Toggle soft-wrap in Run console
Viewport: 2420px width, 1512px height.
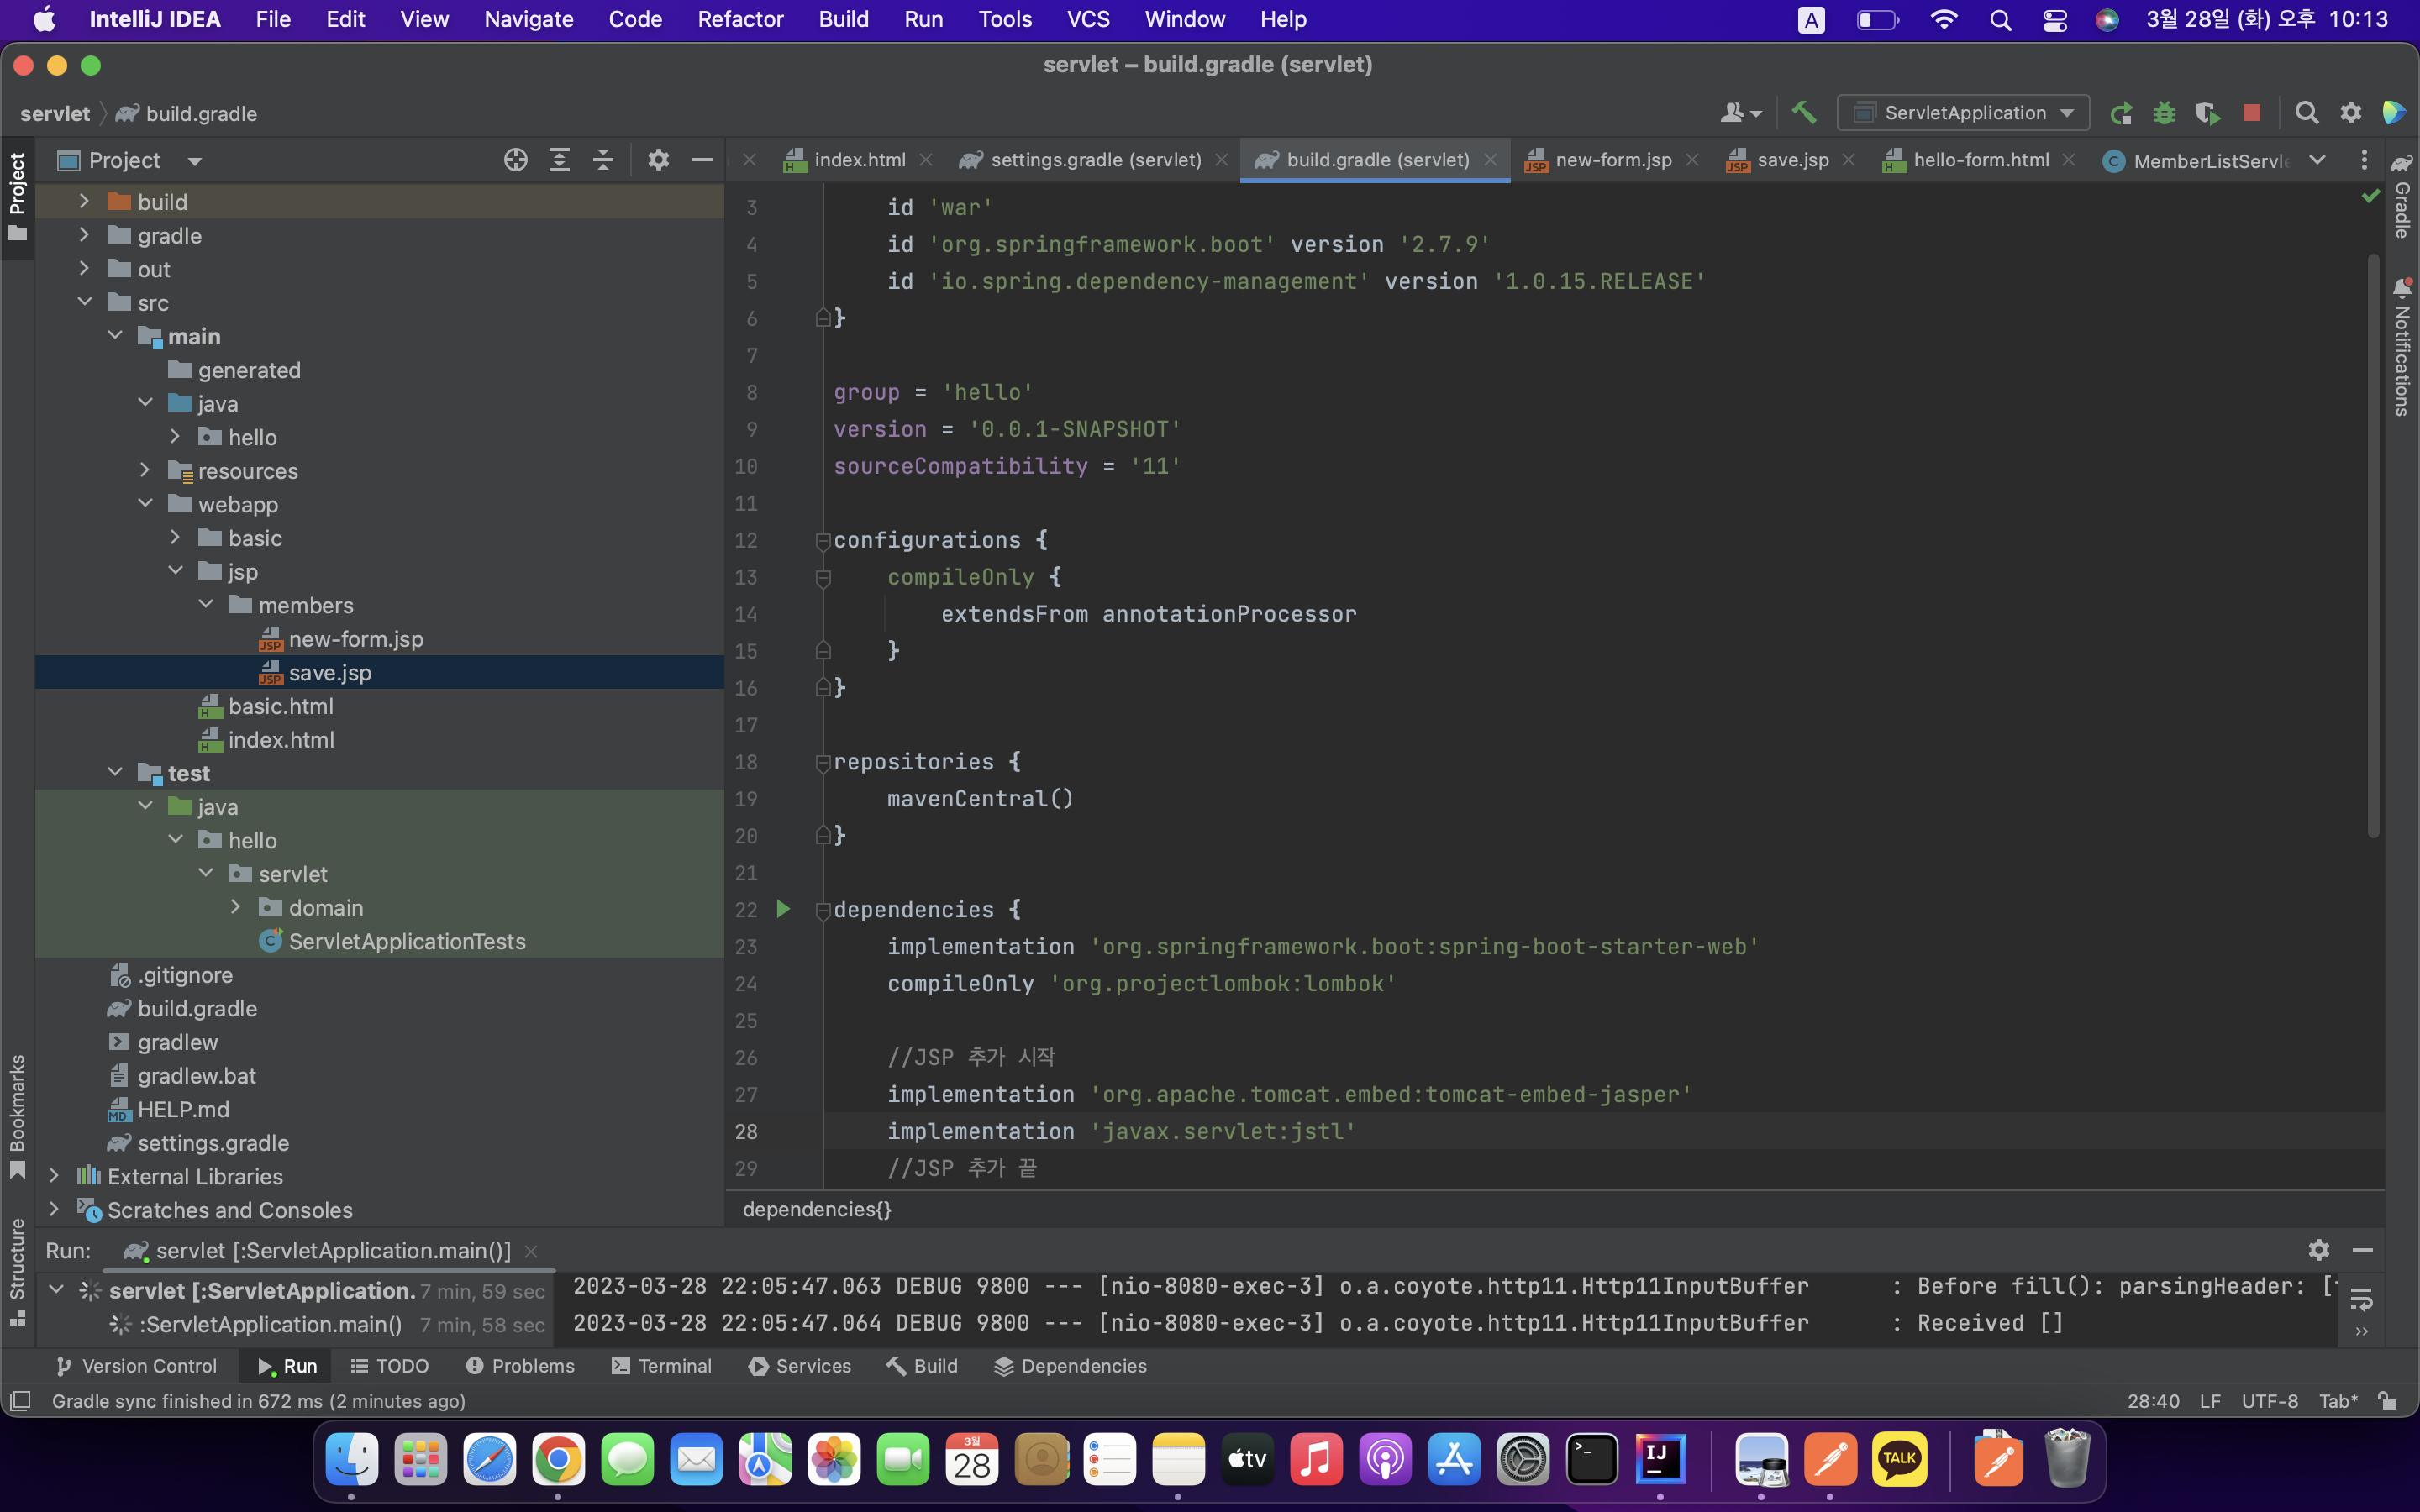(2362, 1298)
